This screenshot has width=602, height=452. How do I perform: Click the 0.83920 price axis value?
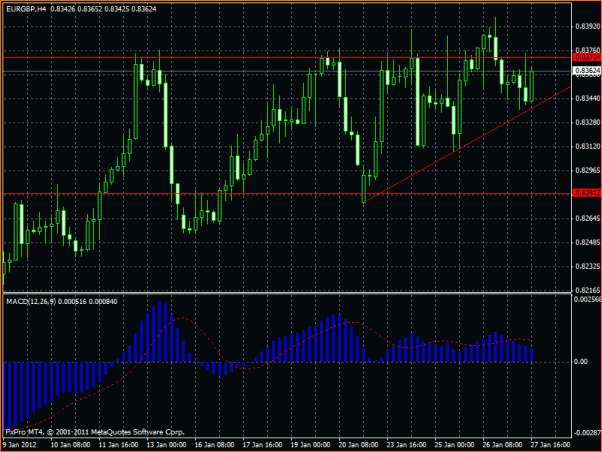pos(587,26)
